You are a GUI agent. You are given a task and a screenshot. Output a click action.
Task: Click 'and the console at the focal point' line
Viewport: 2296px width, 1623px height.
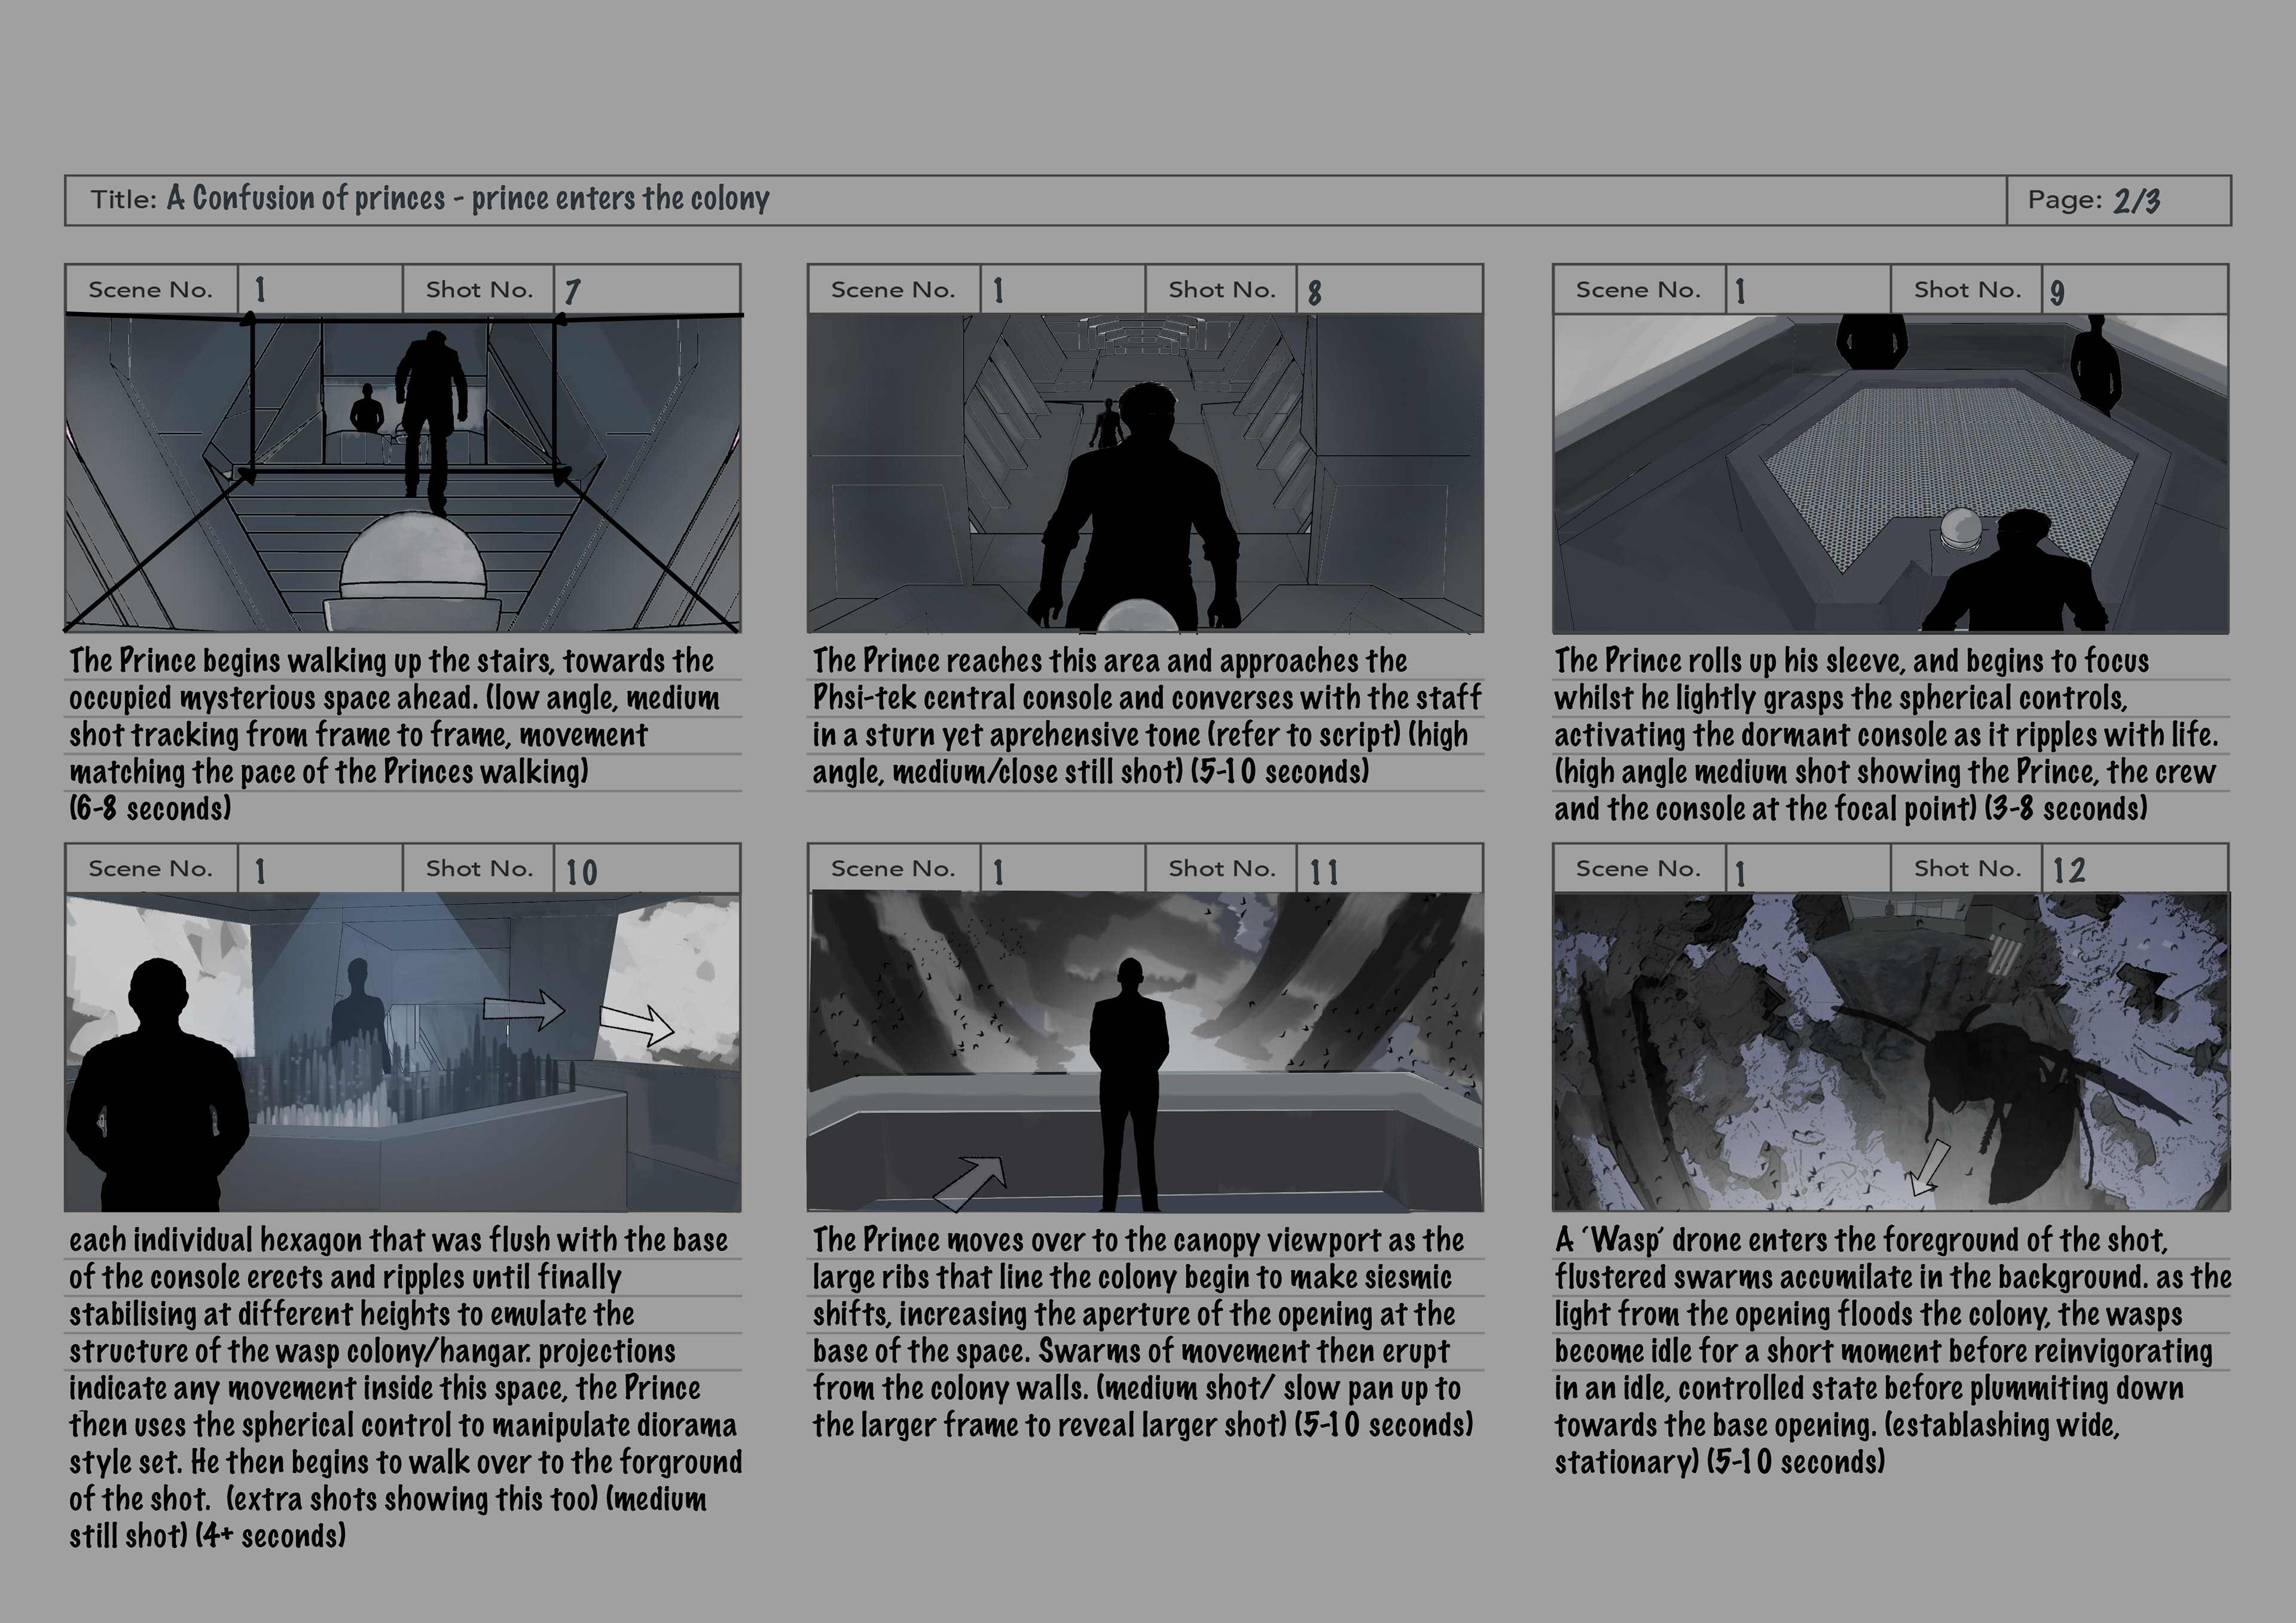tap(1851, 808)
